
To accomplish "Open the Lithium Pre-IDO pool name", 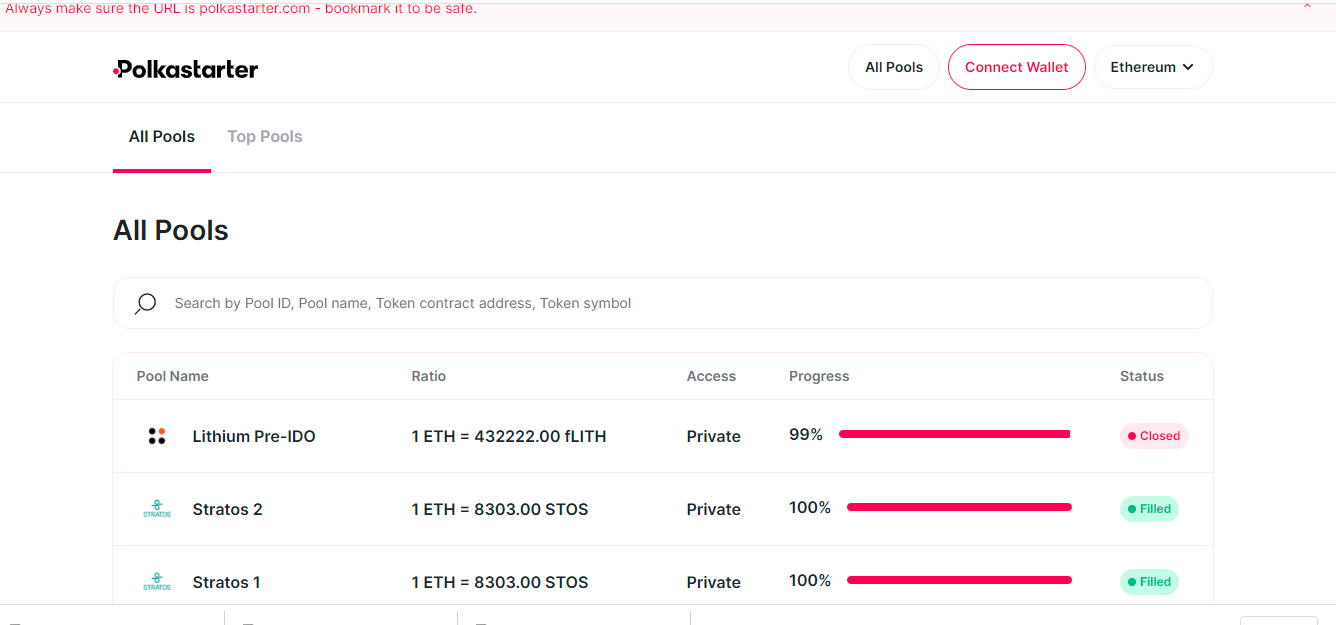I will (254, 436).
